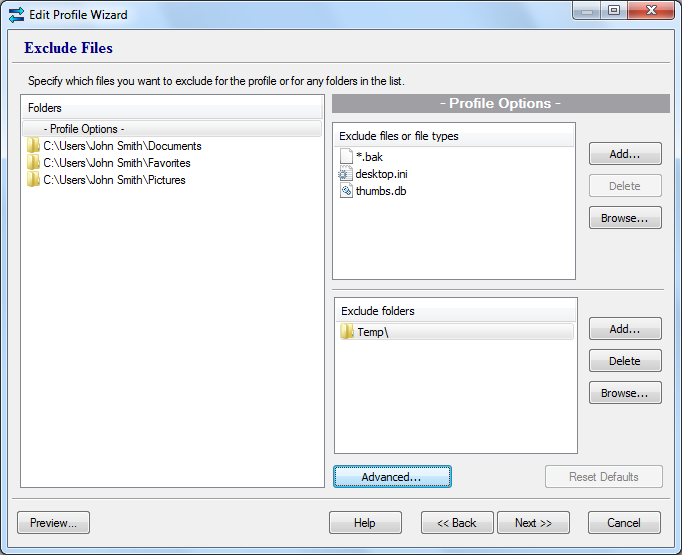Add a folder to Exclude folders list

coord(625,329)
